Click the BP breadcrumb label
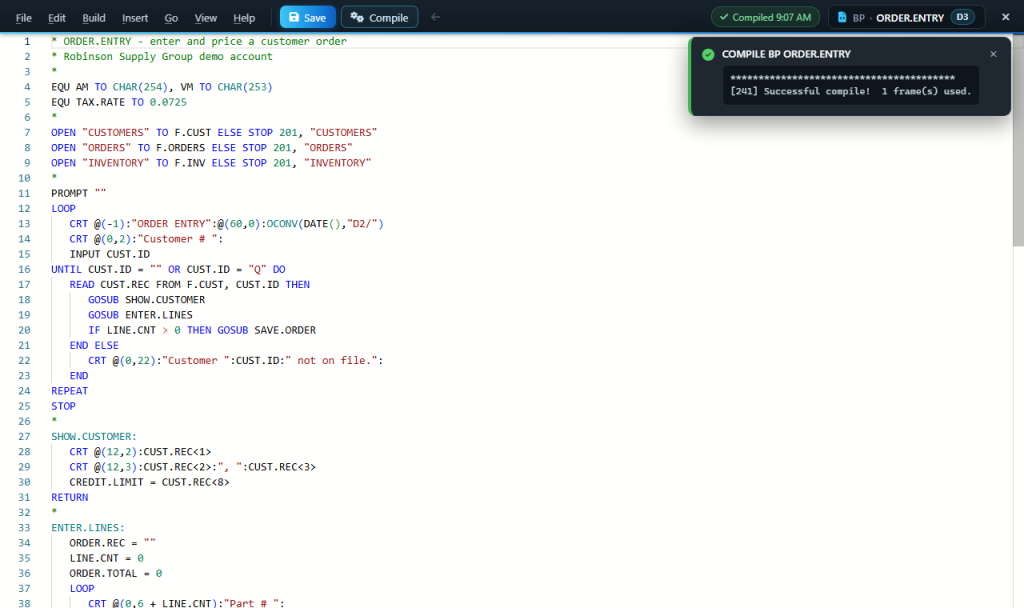Image resolution: width=1024 pixels, height=608 pixels. [858, 18]
